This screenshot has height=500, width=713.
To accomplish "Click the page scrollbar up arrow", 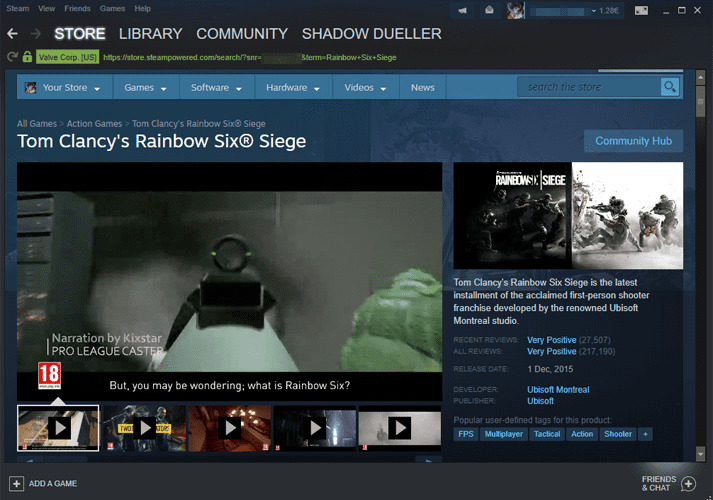I will (700, 76).
